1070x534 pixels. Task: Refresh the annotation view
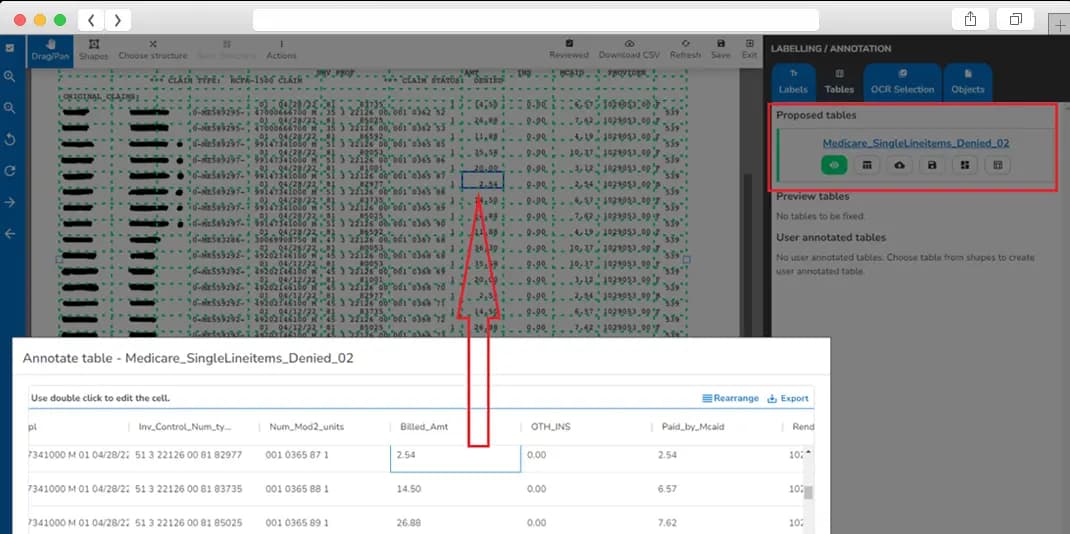point(685,49)
